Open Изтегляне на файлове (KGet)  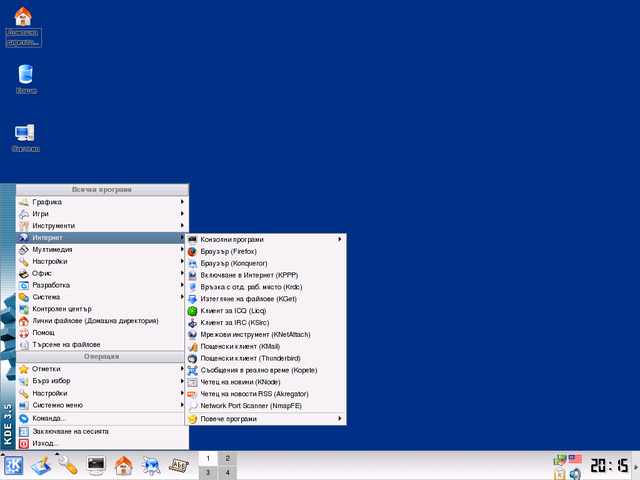pyautogui.click(x=266, y=299)
